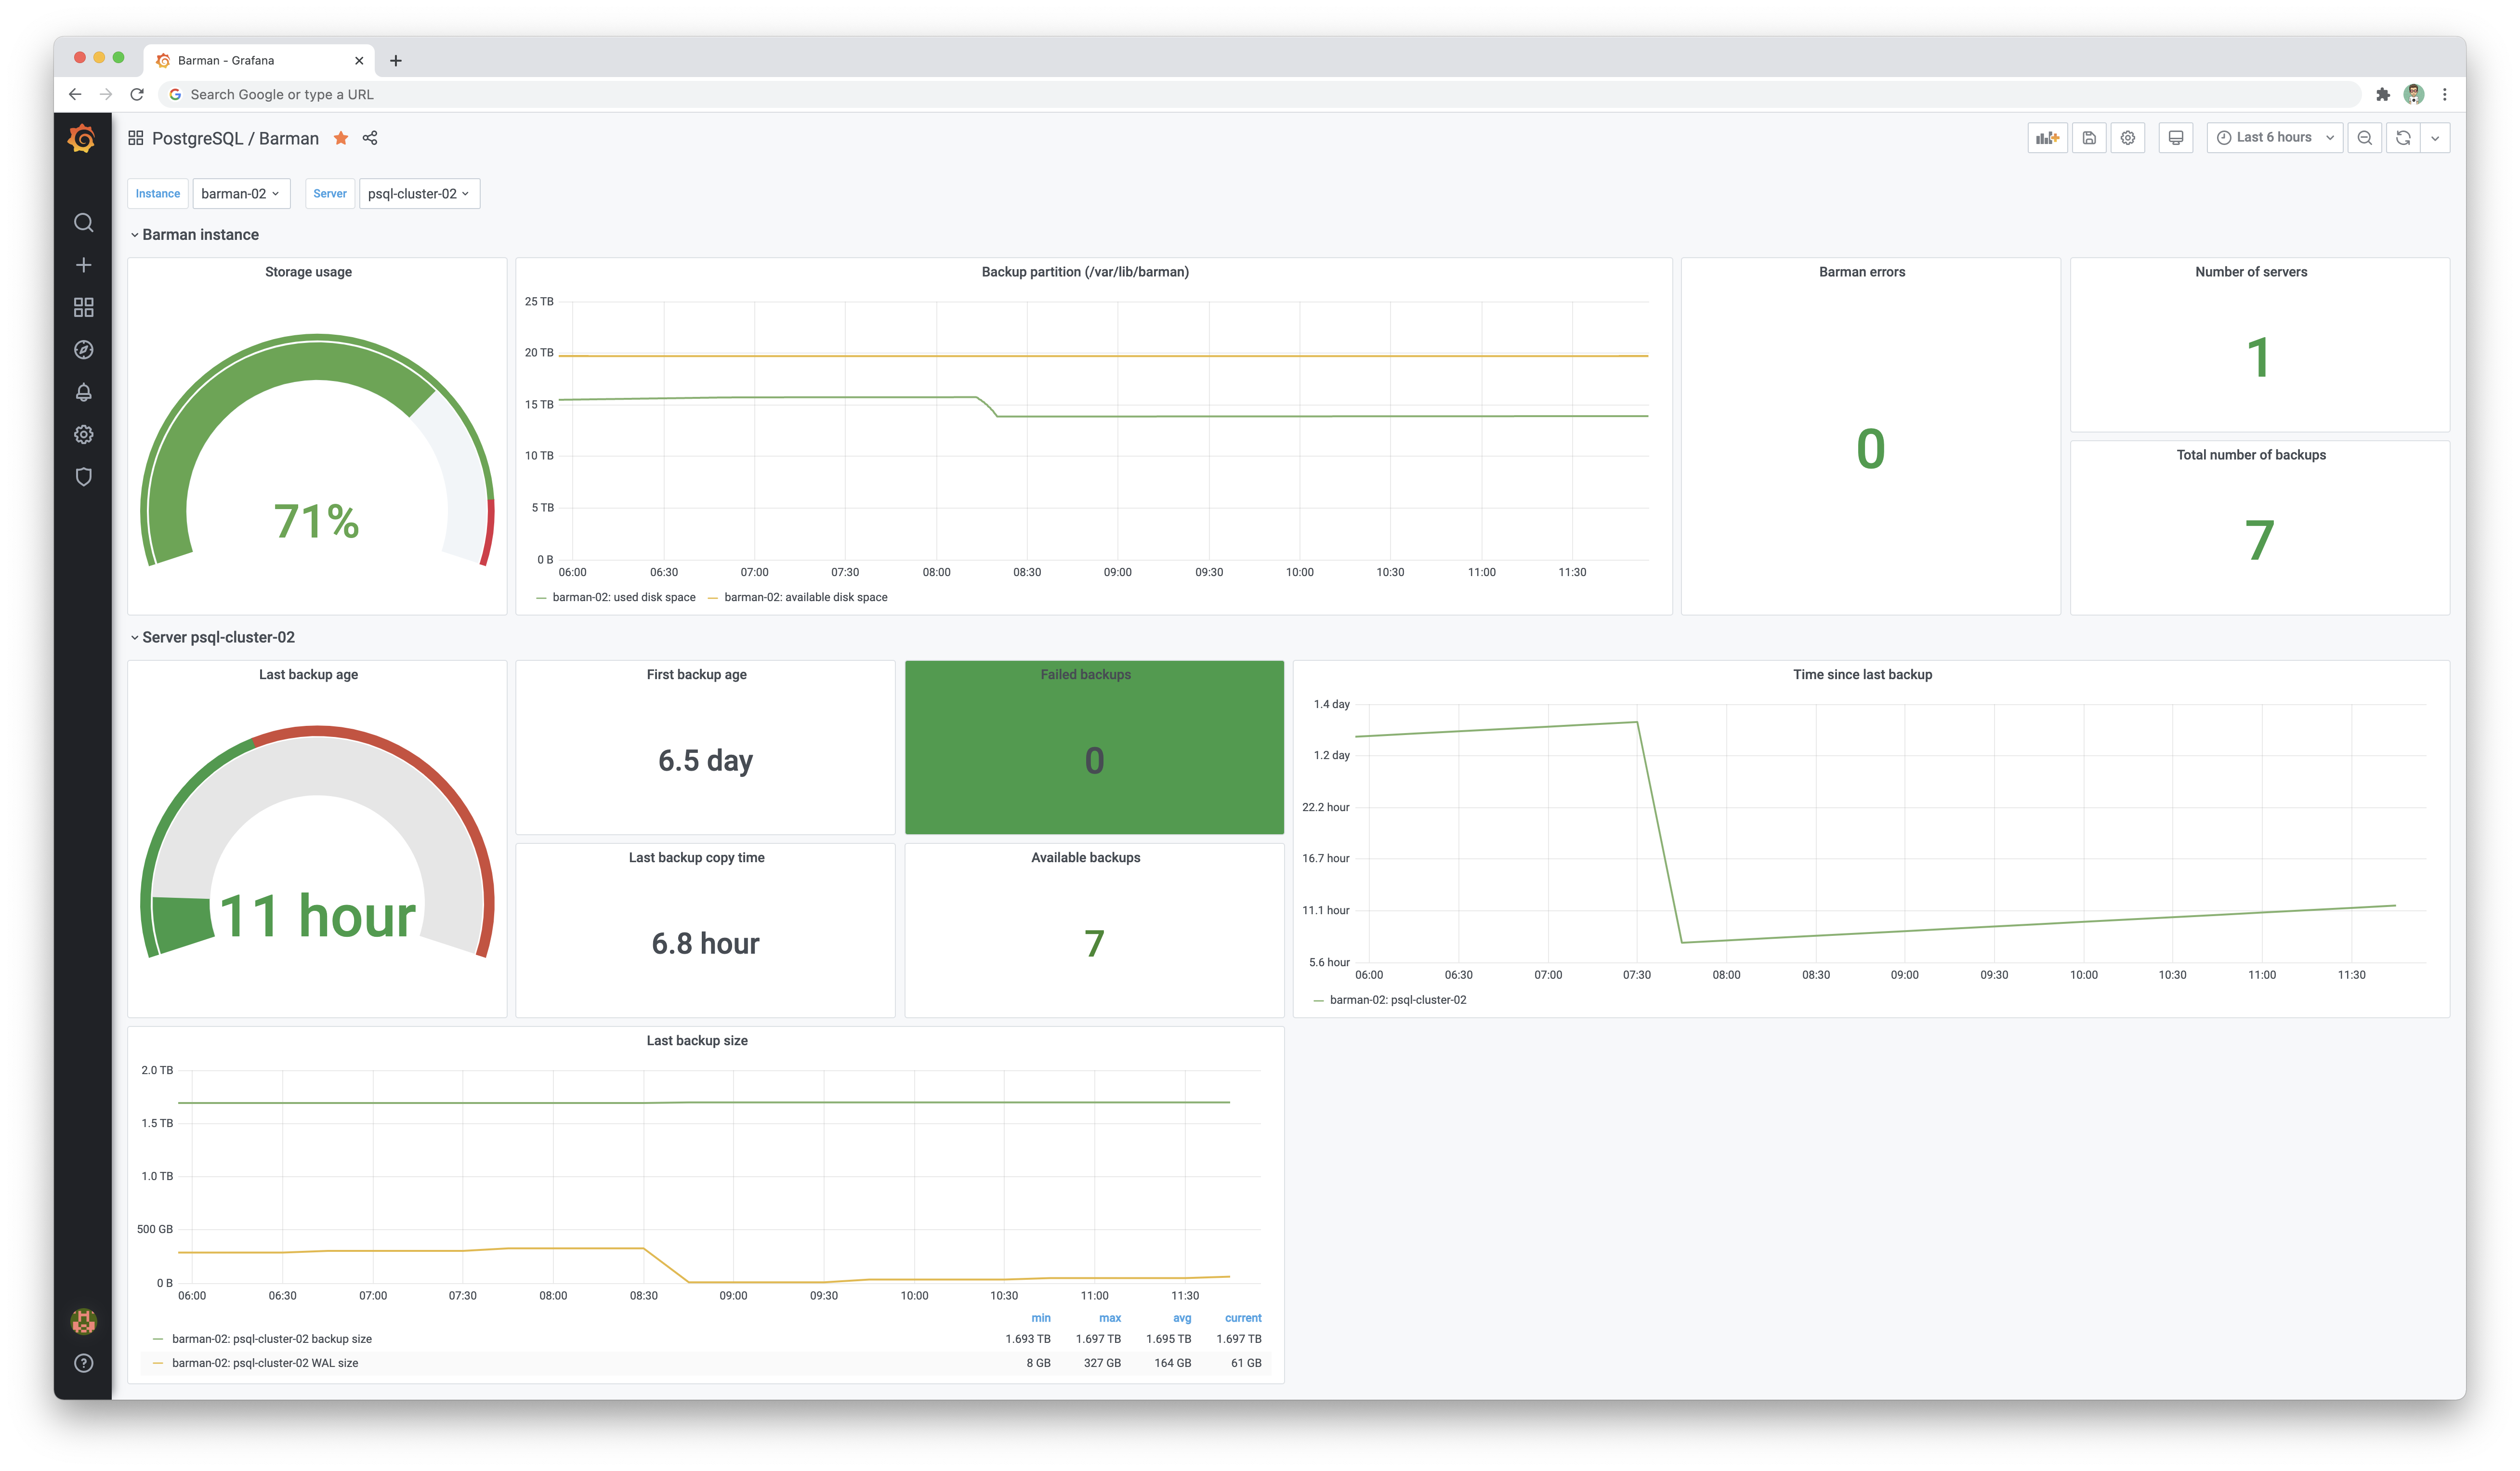Open Alerting bell icon in sidebar
The width and height of the screenshot is (2520, 1471).
pos(84,392)
